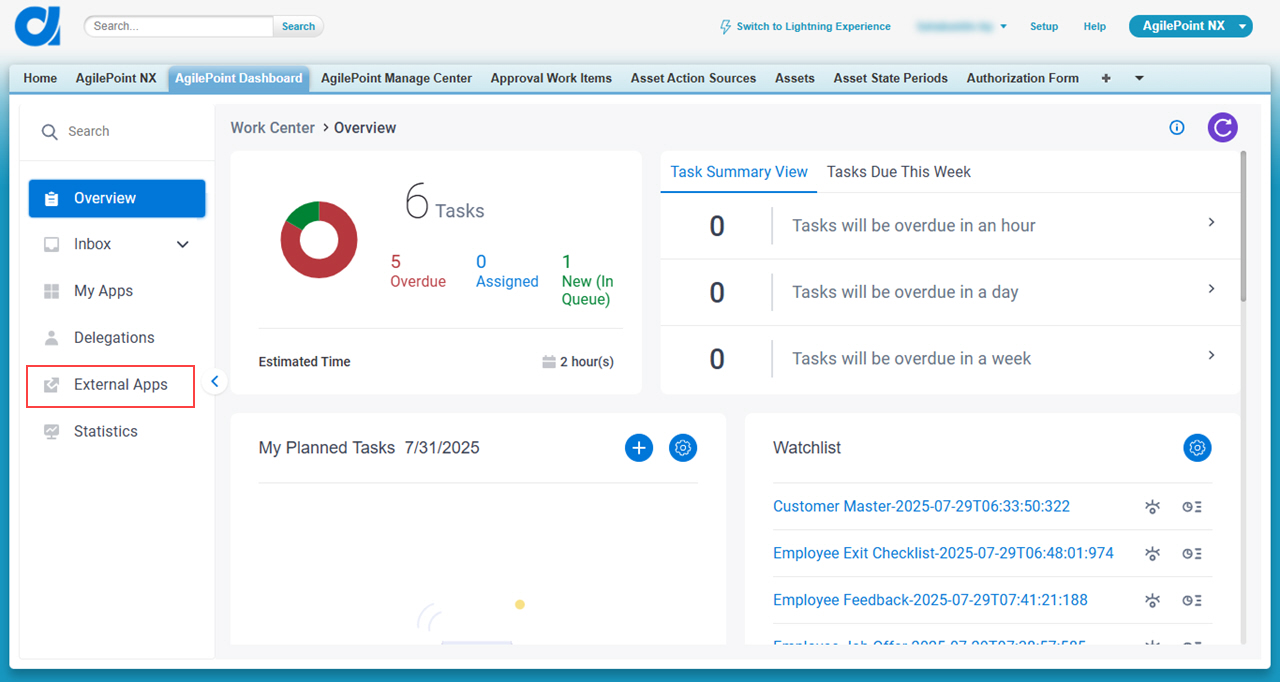Select the AgilePoint Dashboard tab
This screenshot has width=1280, height=682.
click(x=238, y=78)
